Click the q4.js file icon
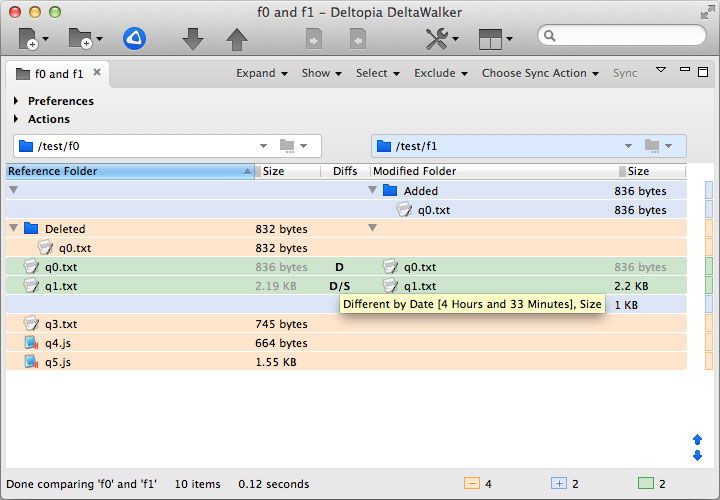The height and width of the screenshot is (500, 720). pos(31,343)
